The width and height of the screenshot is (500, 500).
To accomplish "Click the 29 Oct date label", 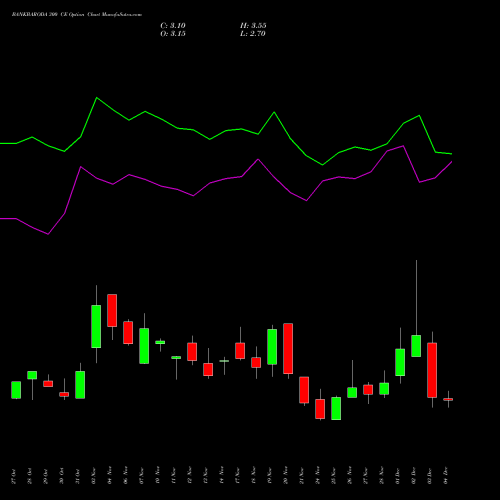I will click(46, 476).
